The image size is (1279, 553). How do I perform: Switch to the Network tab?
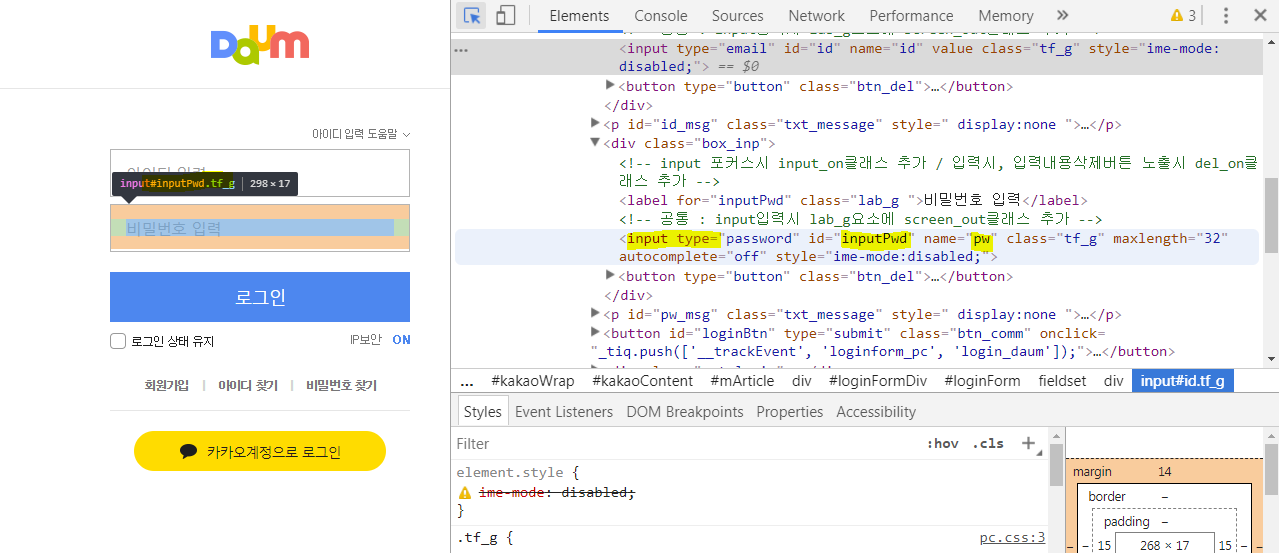coord(816,15)
